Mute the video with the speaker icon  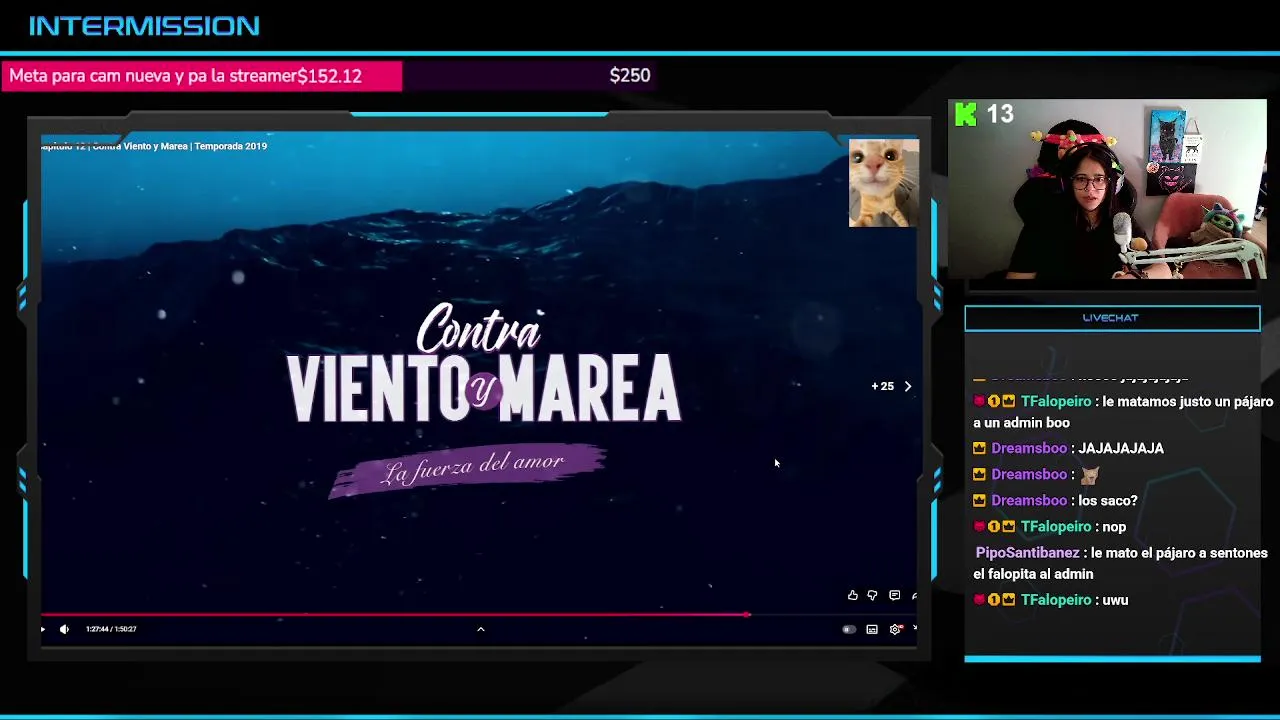(64, 629)
